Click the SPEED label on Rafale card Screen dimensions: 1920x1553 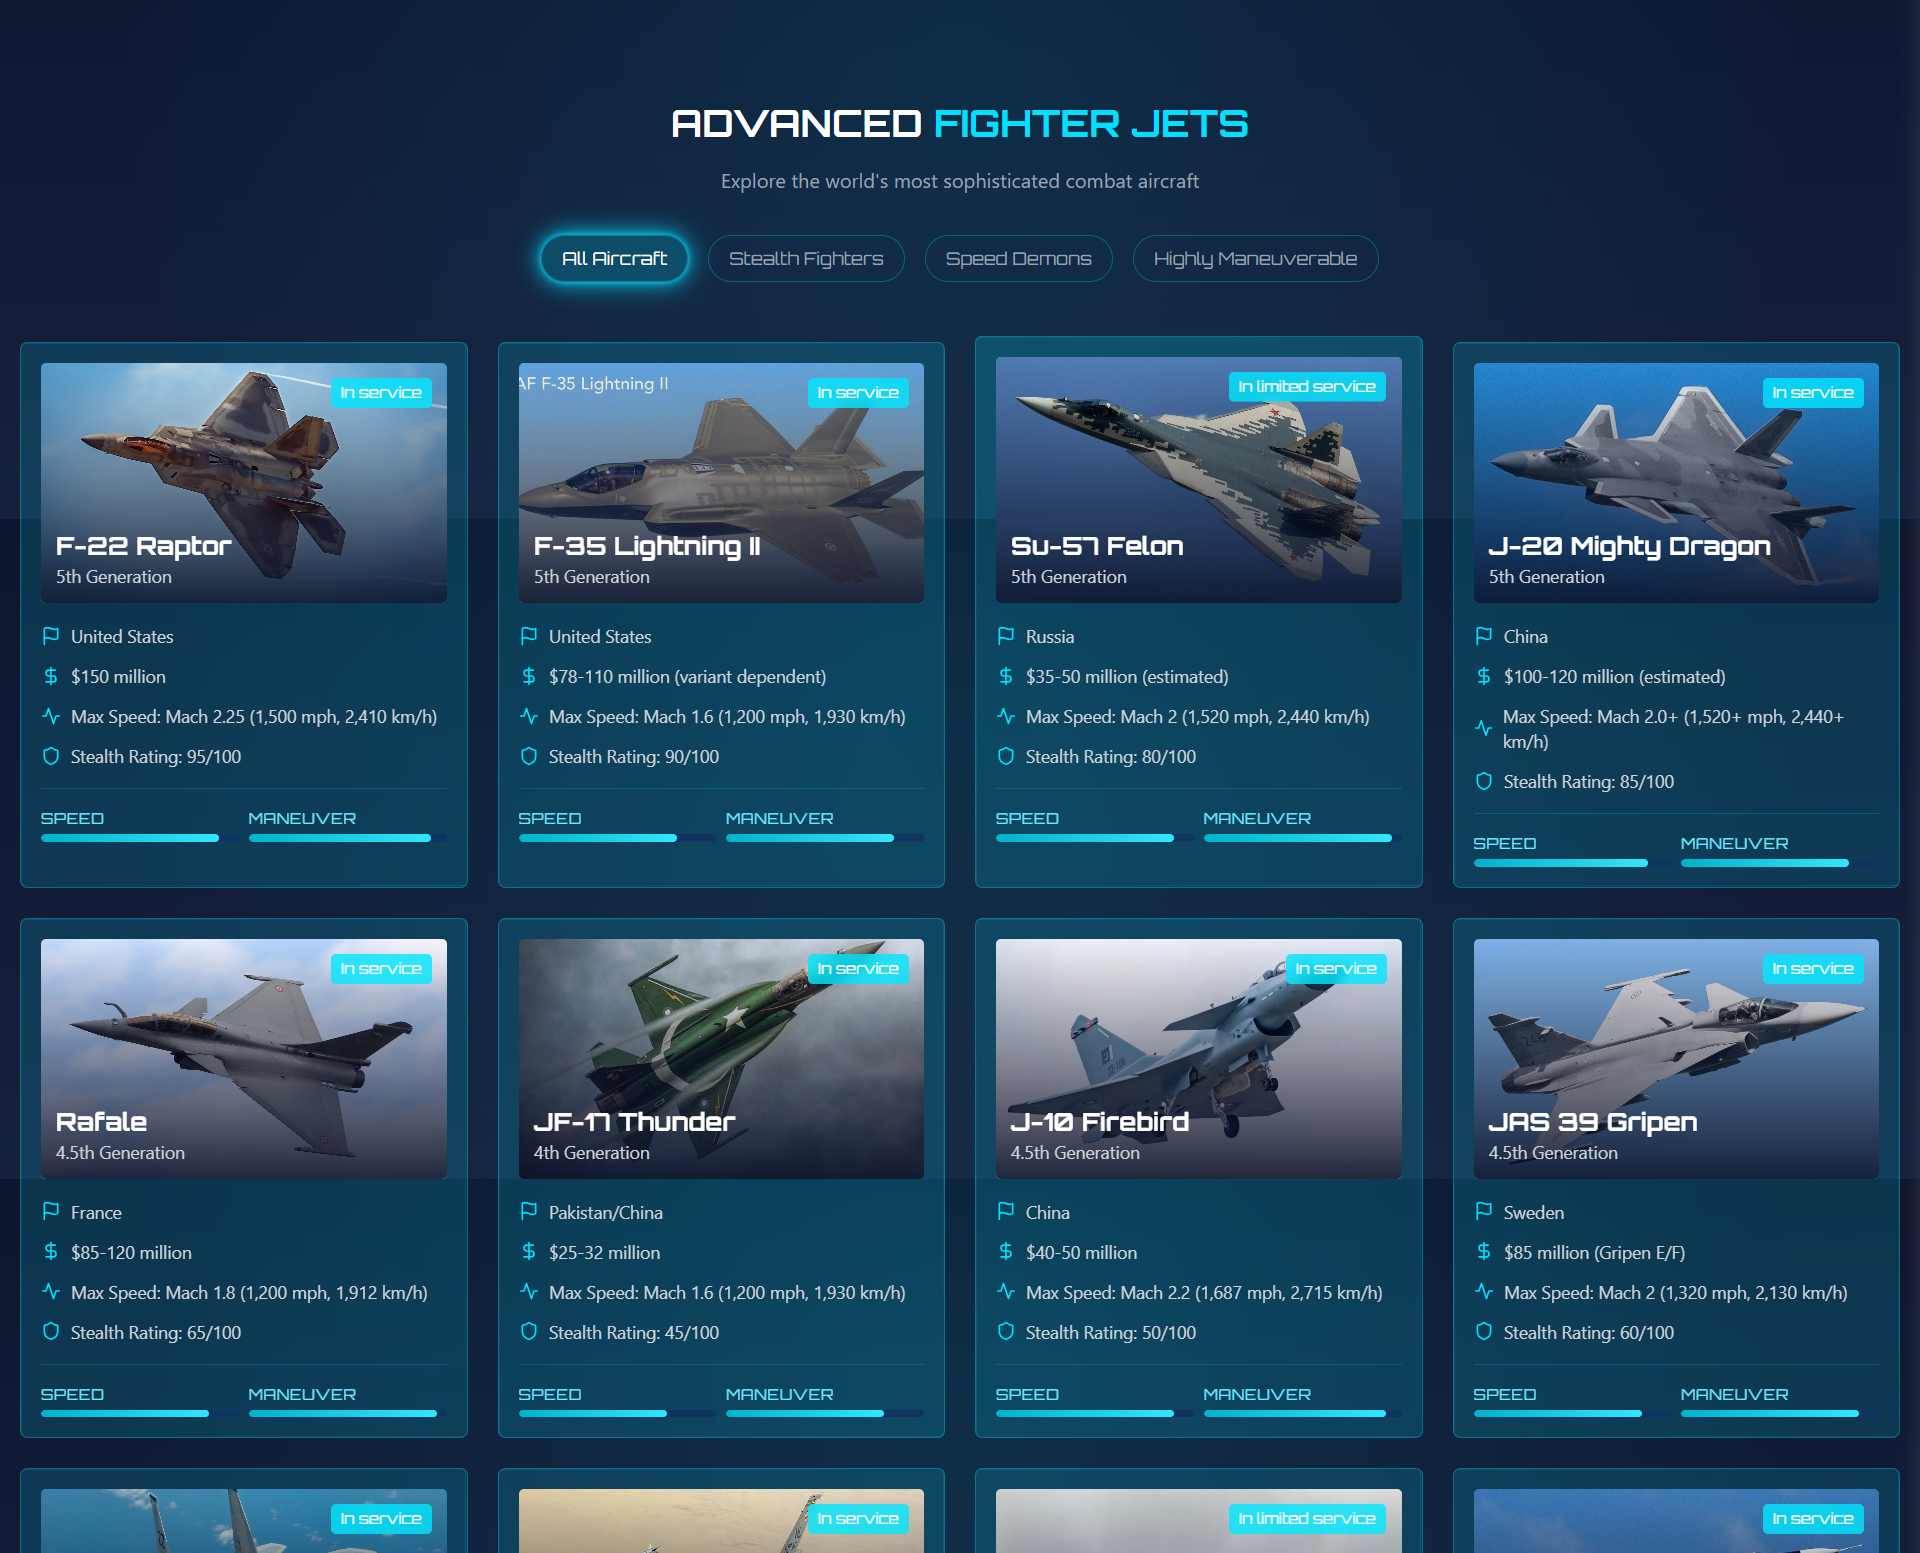pyautogui.click(x=72, y=1394)
